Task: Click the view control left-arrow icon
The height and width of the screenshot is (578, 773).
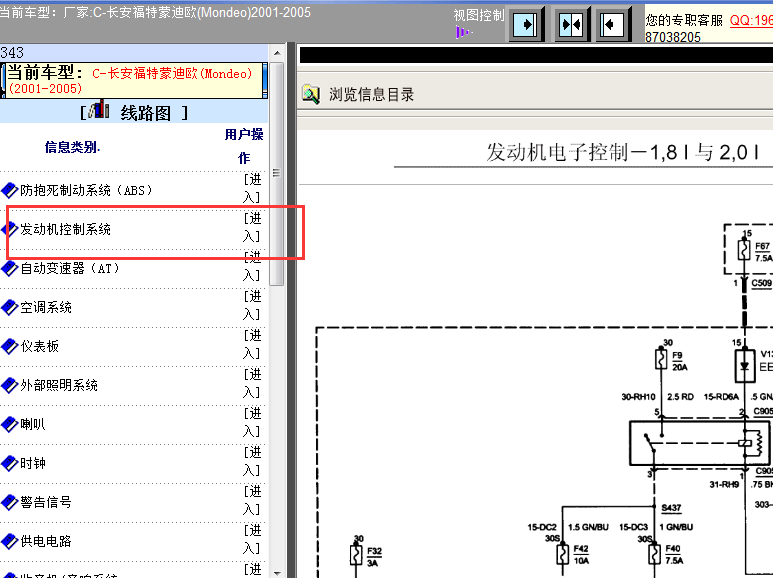Action: point(614,24)
